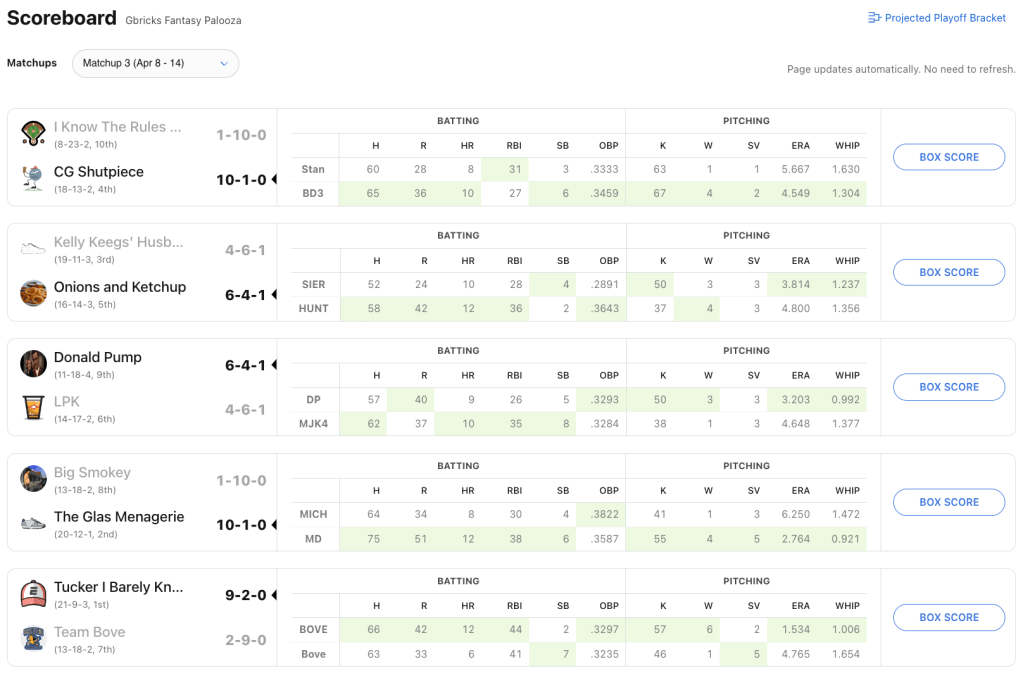The height and width of the screenshot is (690, 1023).
Task: View Box Score for Donald Pump matchup
Action: (948, 387)
